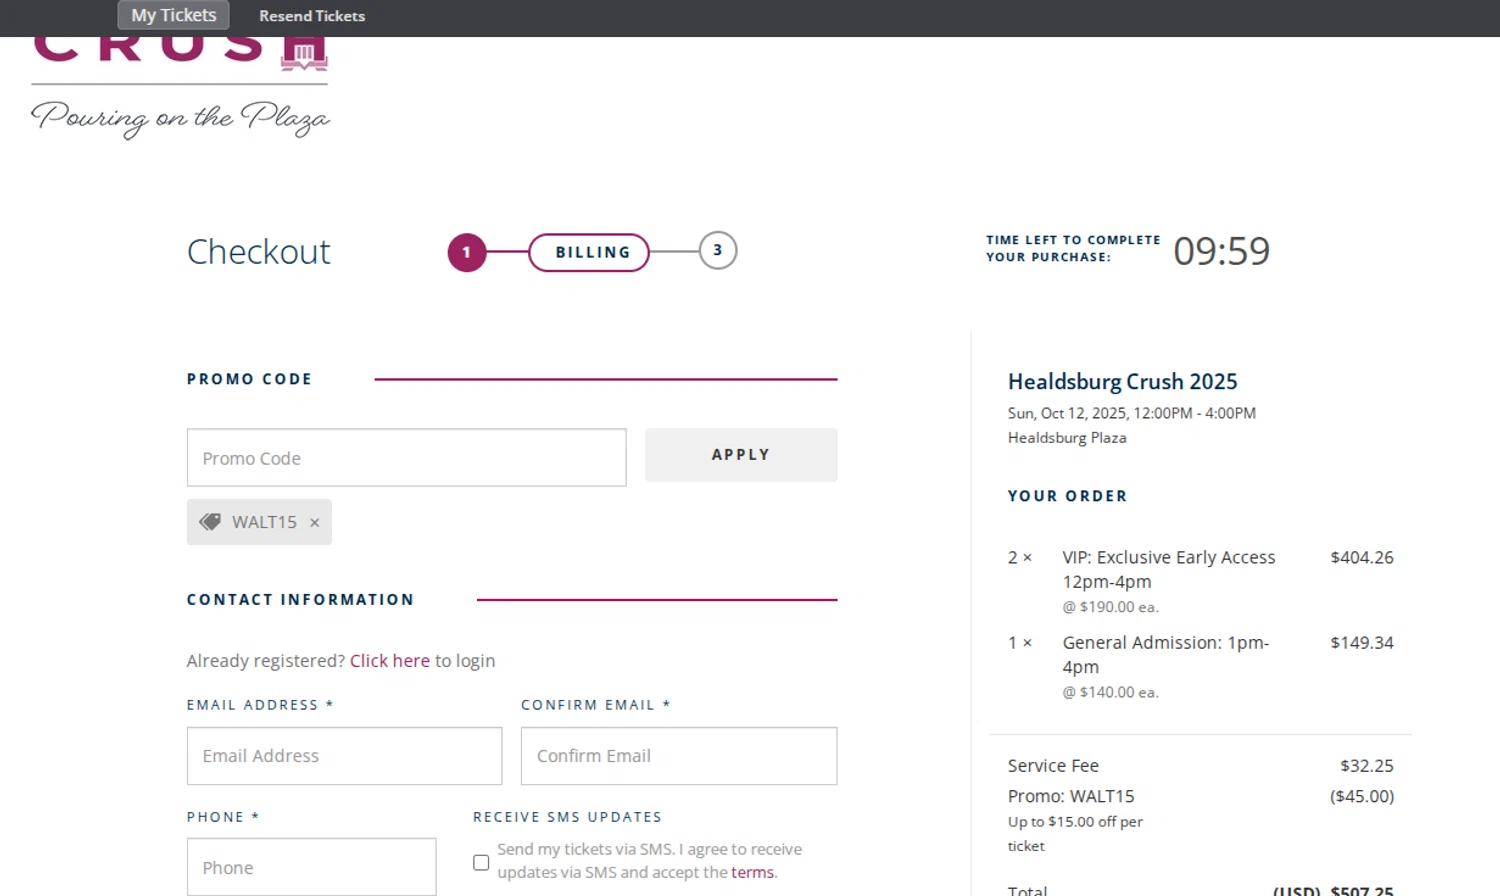The width and height of the screenshot is (1500, 896).
Task: Select the Healdsburg Crush 2025 event title
Action: [1123, 382]
